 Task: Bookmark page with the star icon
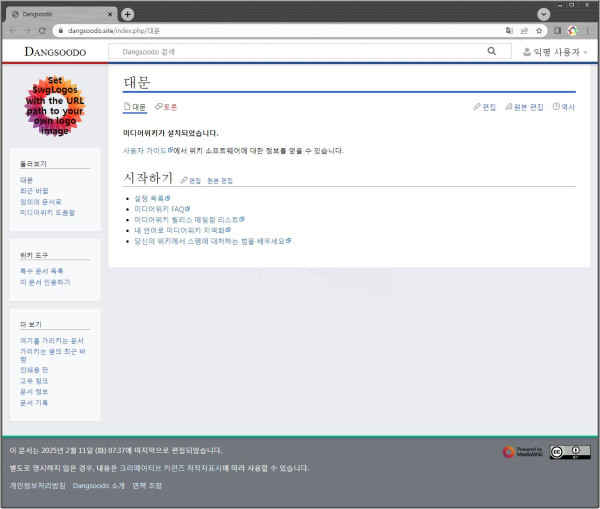pyautogui.click(x=539, y=31)
